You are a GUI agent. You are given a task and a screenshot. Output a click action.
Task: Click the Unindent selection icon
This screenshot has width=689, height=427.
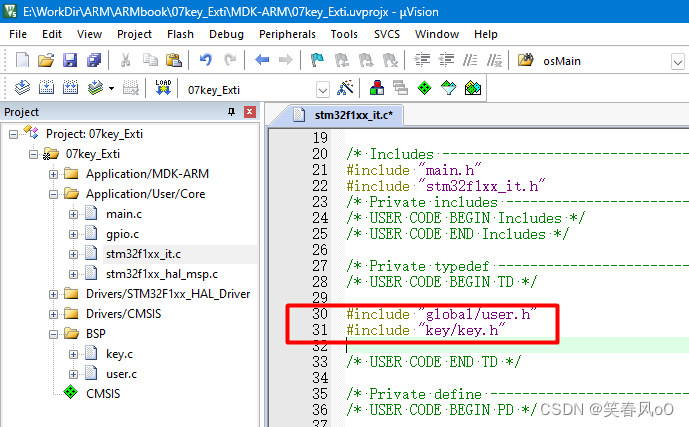click(446, 60)
